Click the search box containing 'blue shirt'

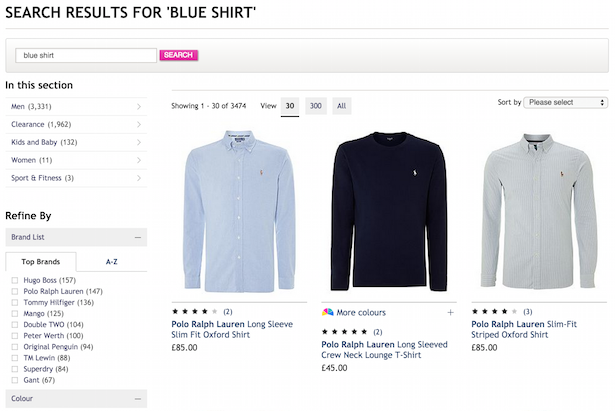click(x=86, y=55)
